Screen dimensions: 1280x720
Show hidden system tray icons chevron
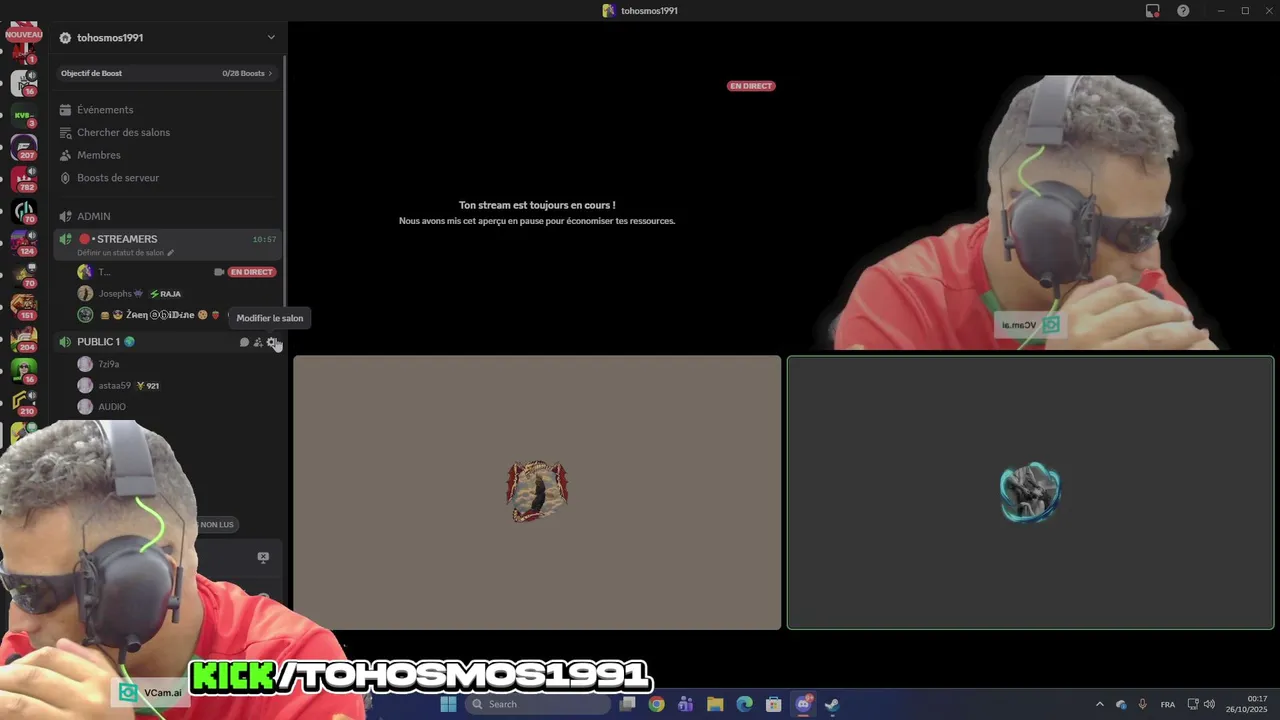1099,704
